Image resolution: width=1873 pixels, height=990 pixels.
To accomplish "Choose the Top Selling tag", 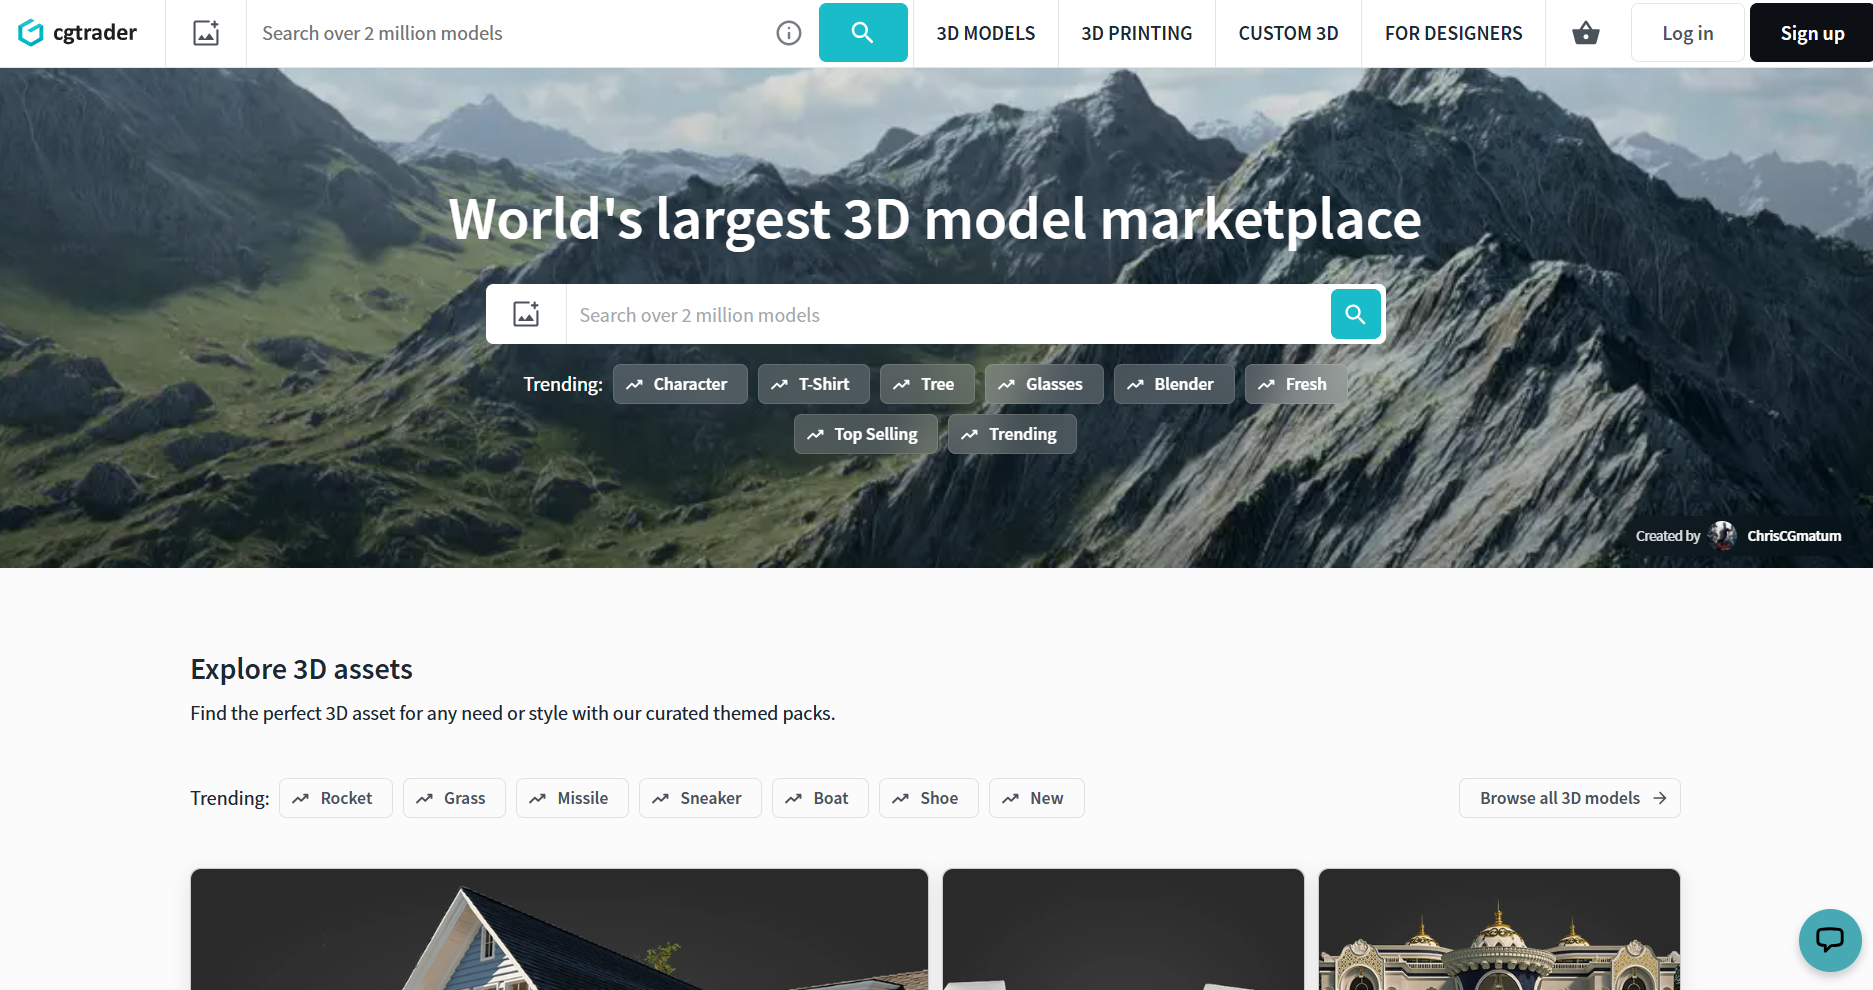I will tap(865, 434).
